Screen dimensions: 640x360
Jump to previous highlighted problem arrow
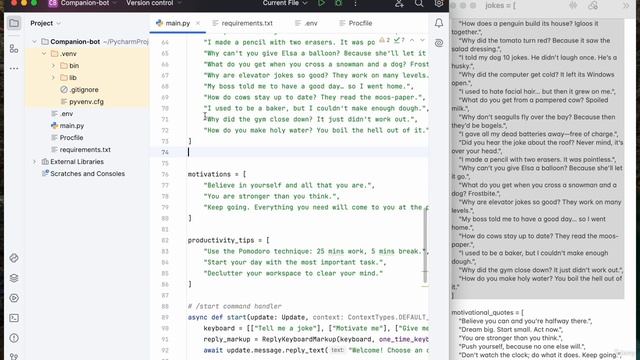412,40
